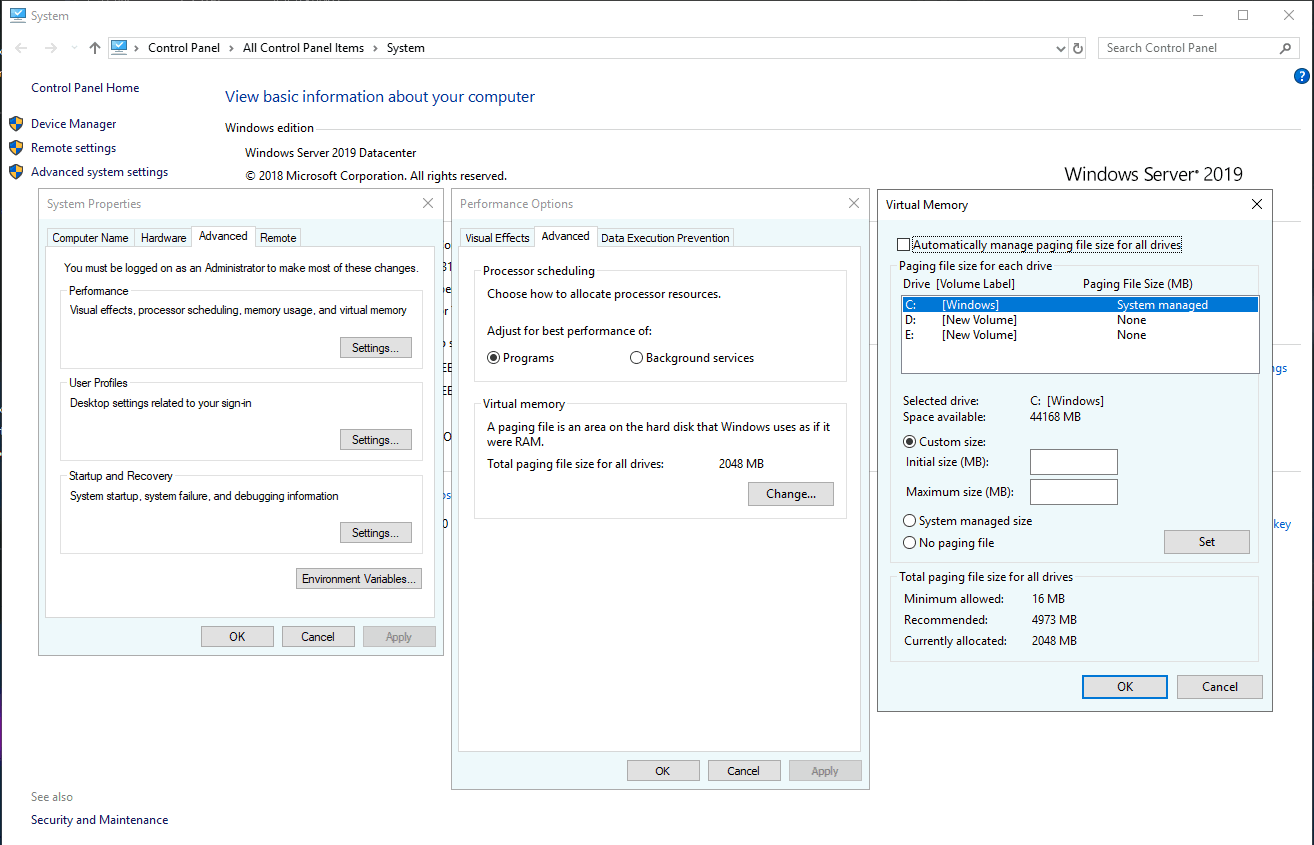The width and height of the screenshot is (1314, 845).
Task: Click the Initial size input field
Action: [1073, 462]
